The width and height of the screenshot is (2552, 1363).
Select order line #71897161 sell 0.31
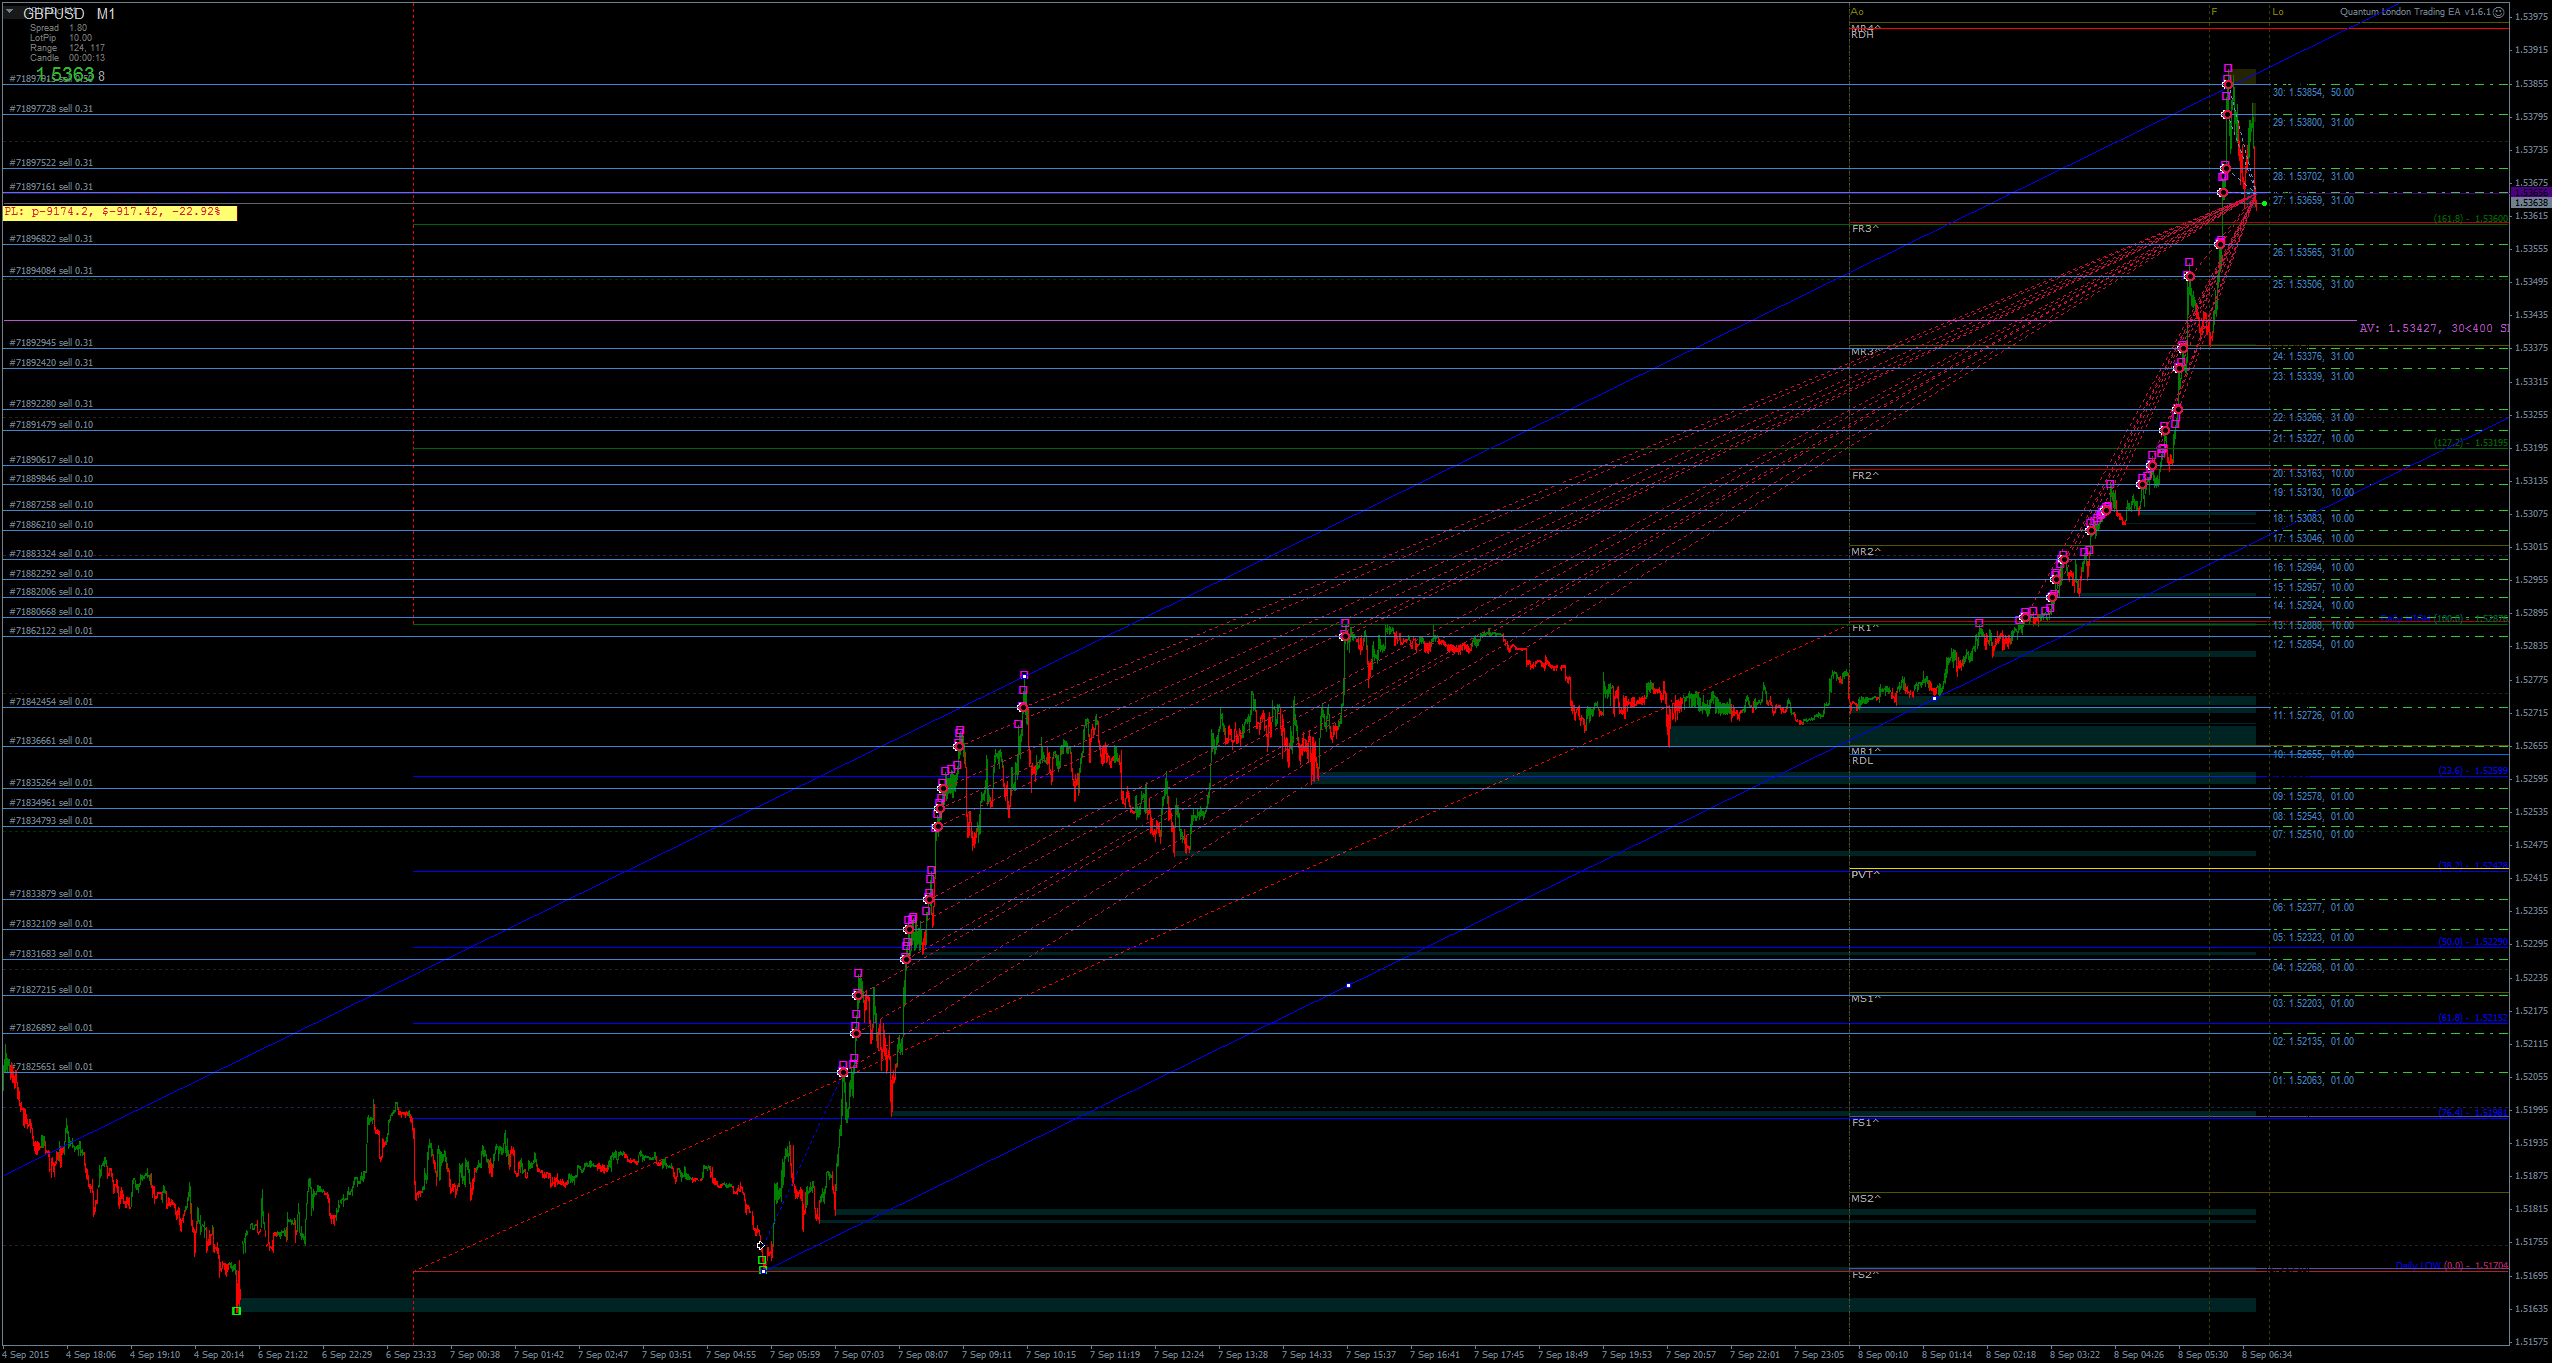coord(51,187)
